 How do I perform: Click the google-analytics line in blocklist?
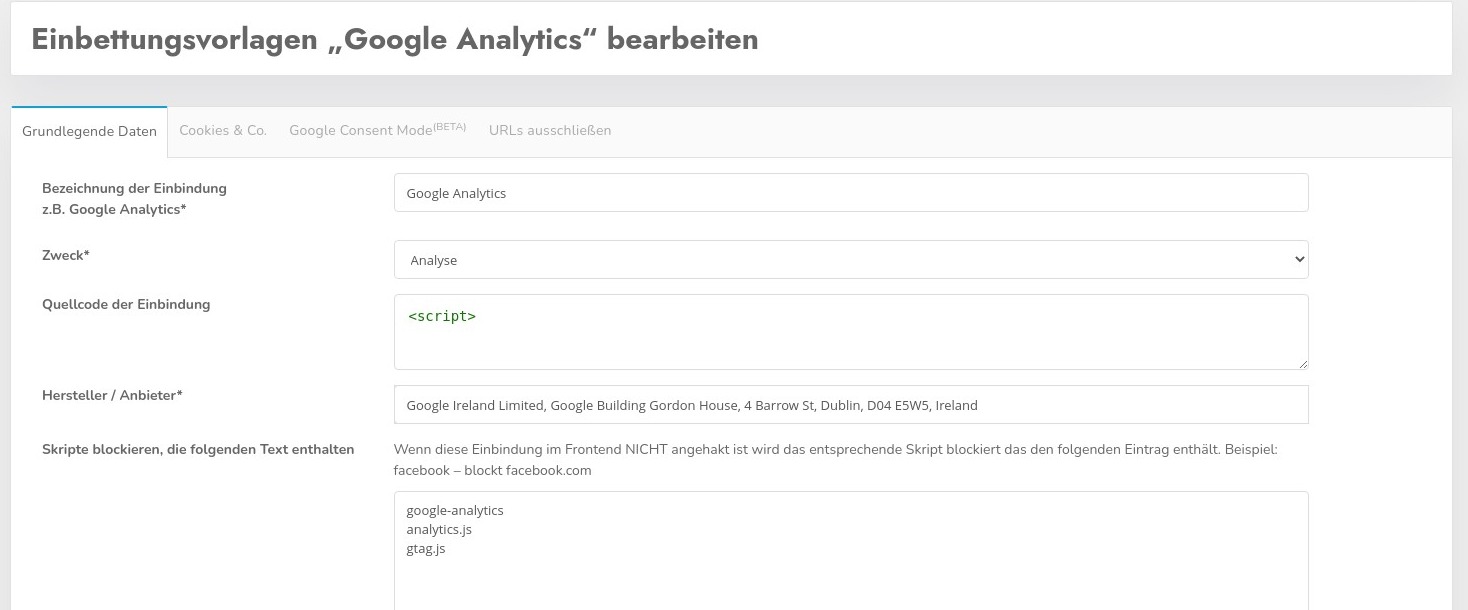(455, 511)
